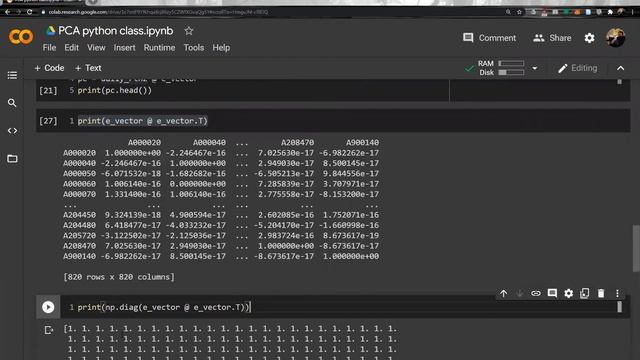Screen dimensions: 640x360
Task: Open the Tools menu
Action: [193, 48]
